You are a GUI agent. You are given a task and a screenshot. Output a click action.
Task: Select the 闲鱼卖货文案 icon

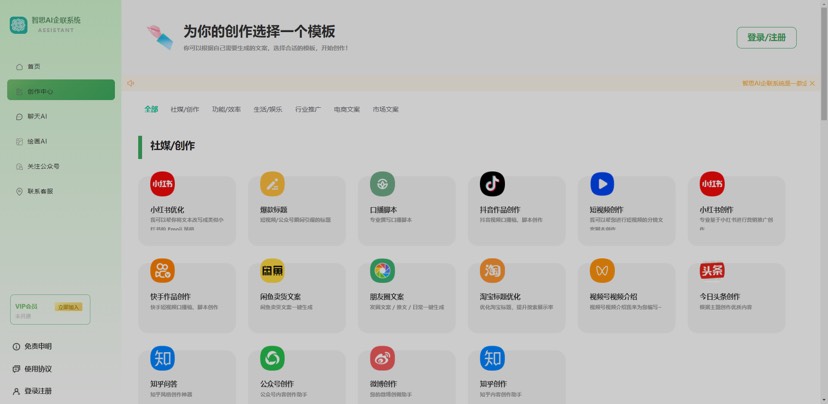click(x=272, y=271)
